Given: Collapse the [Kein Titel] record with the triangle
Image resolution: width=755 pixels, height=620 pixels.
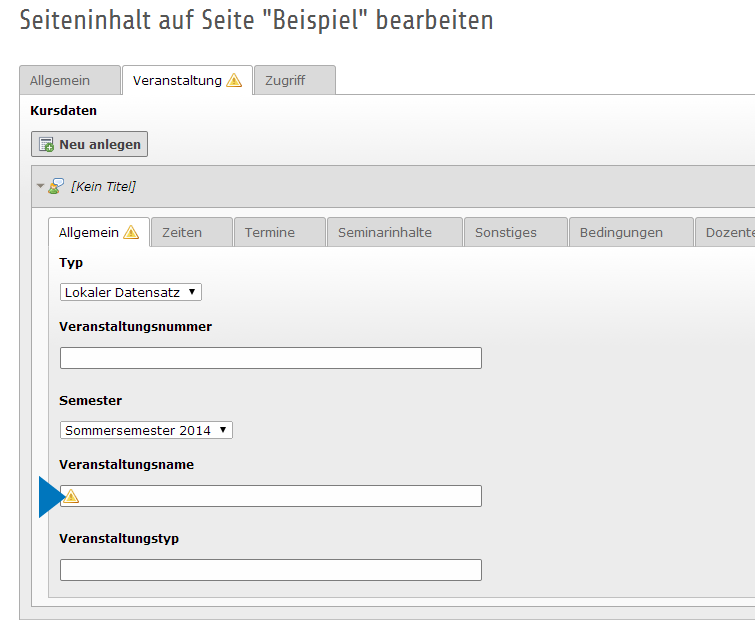Looking at the screenshot, I should click(41, 186).
